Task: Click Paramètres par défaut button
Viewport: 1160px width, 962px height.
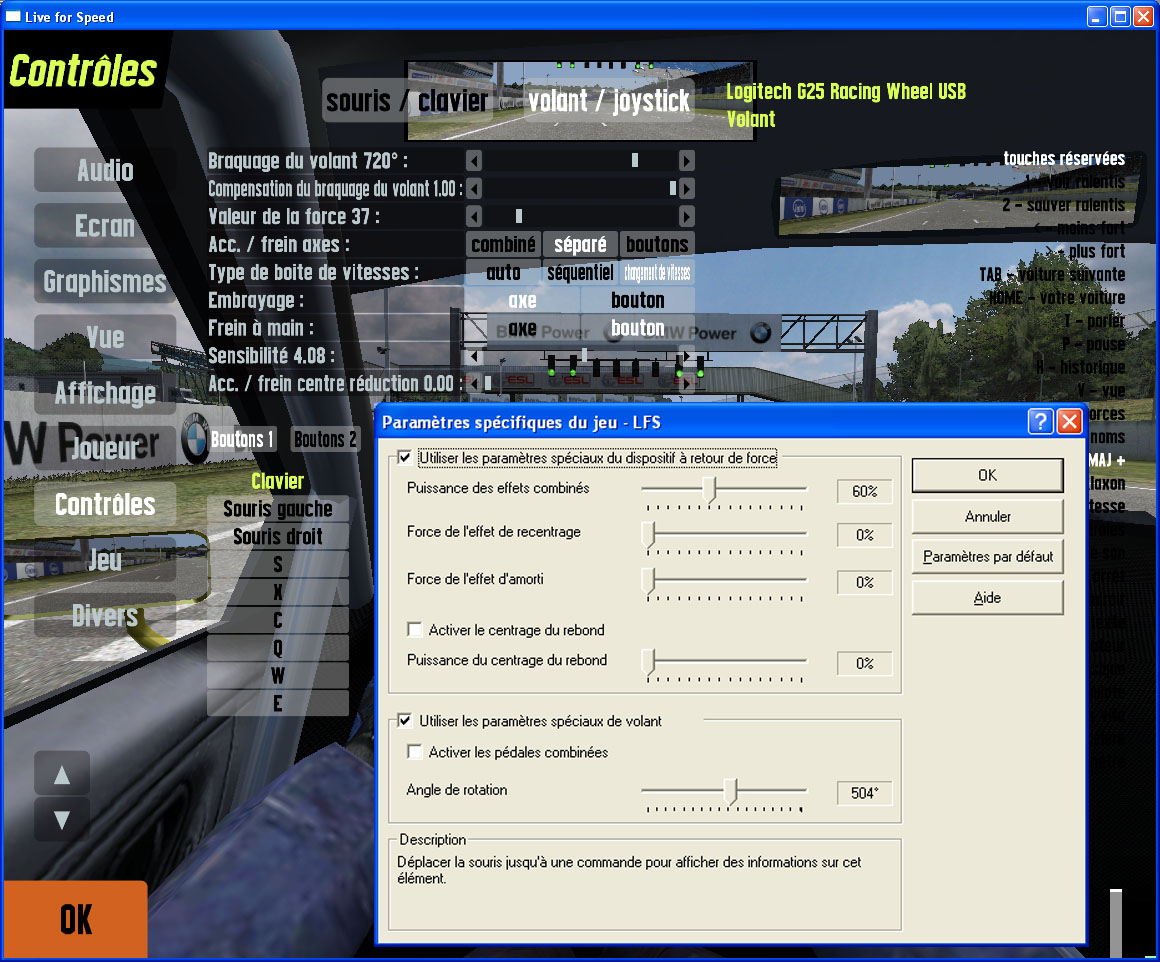Action: point(988,556)
